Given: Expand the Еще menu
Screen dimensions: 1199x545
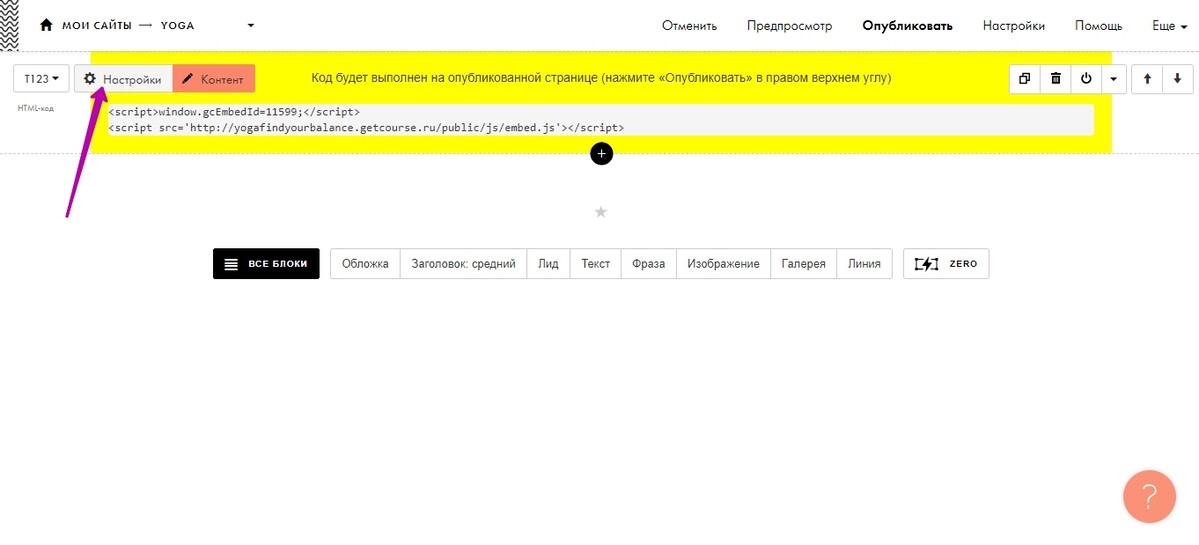Looking at the screenshot, I should tap(1169, 26).
